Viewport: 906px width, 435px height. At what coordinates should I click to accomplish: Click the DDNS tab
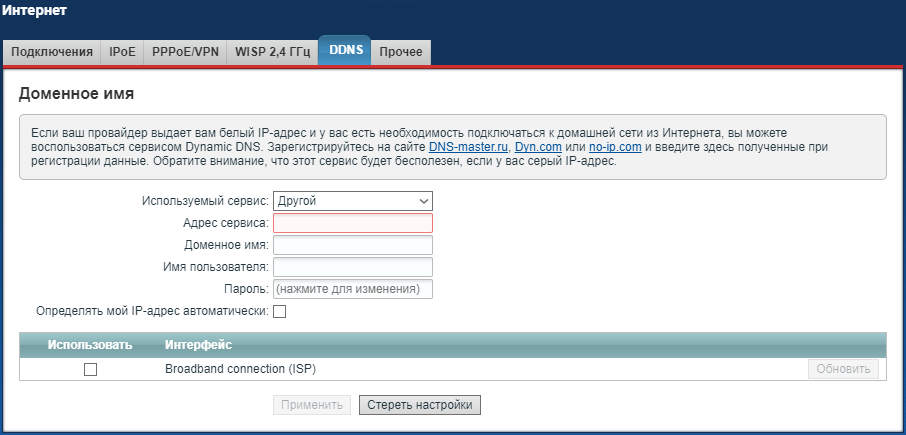344,51
